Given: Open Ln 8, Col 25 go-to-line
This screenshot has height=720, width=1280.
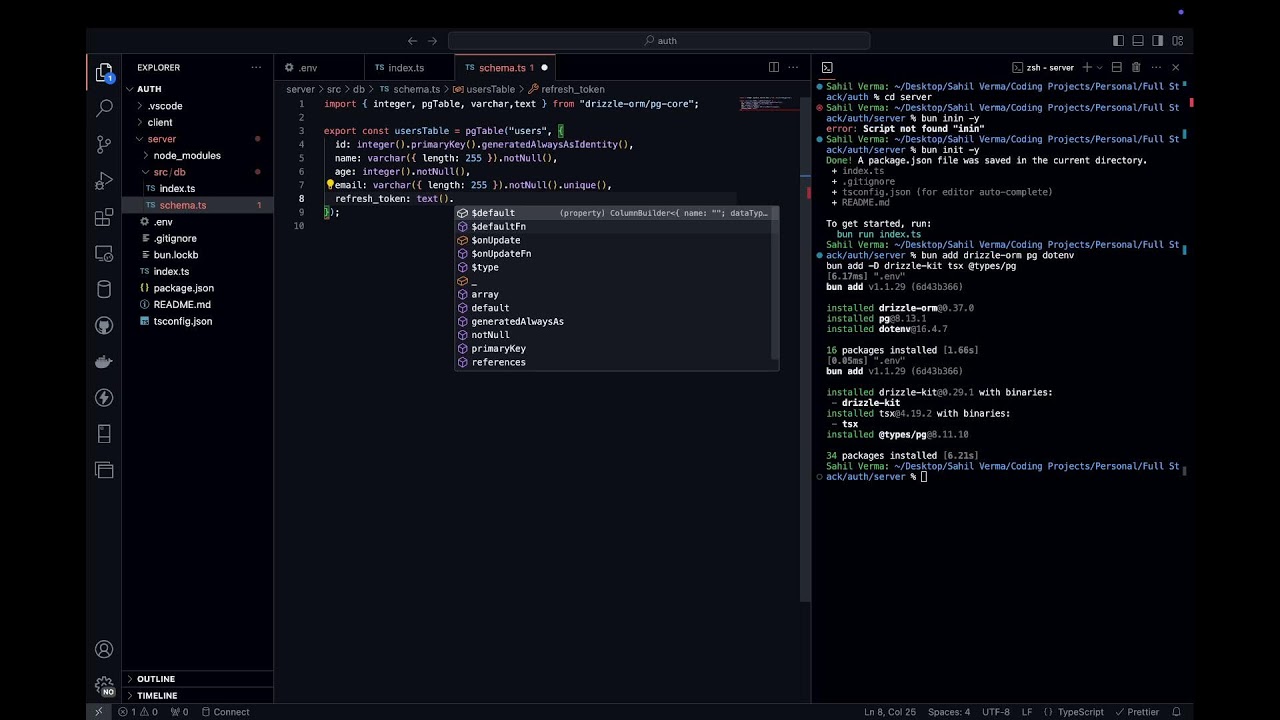Looking at the screenshot, I should [x=890, y=712].
